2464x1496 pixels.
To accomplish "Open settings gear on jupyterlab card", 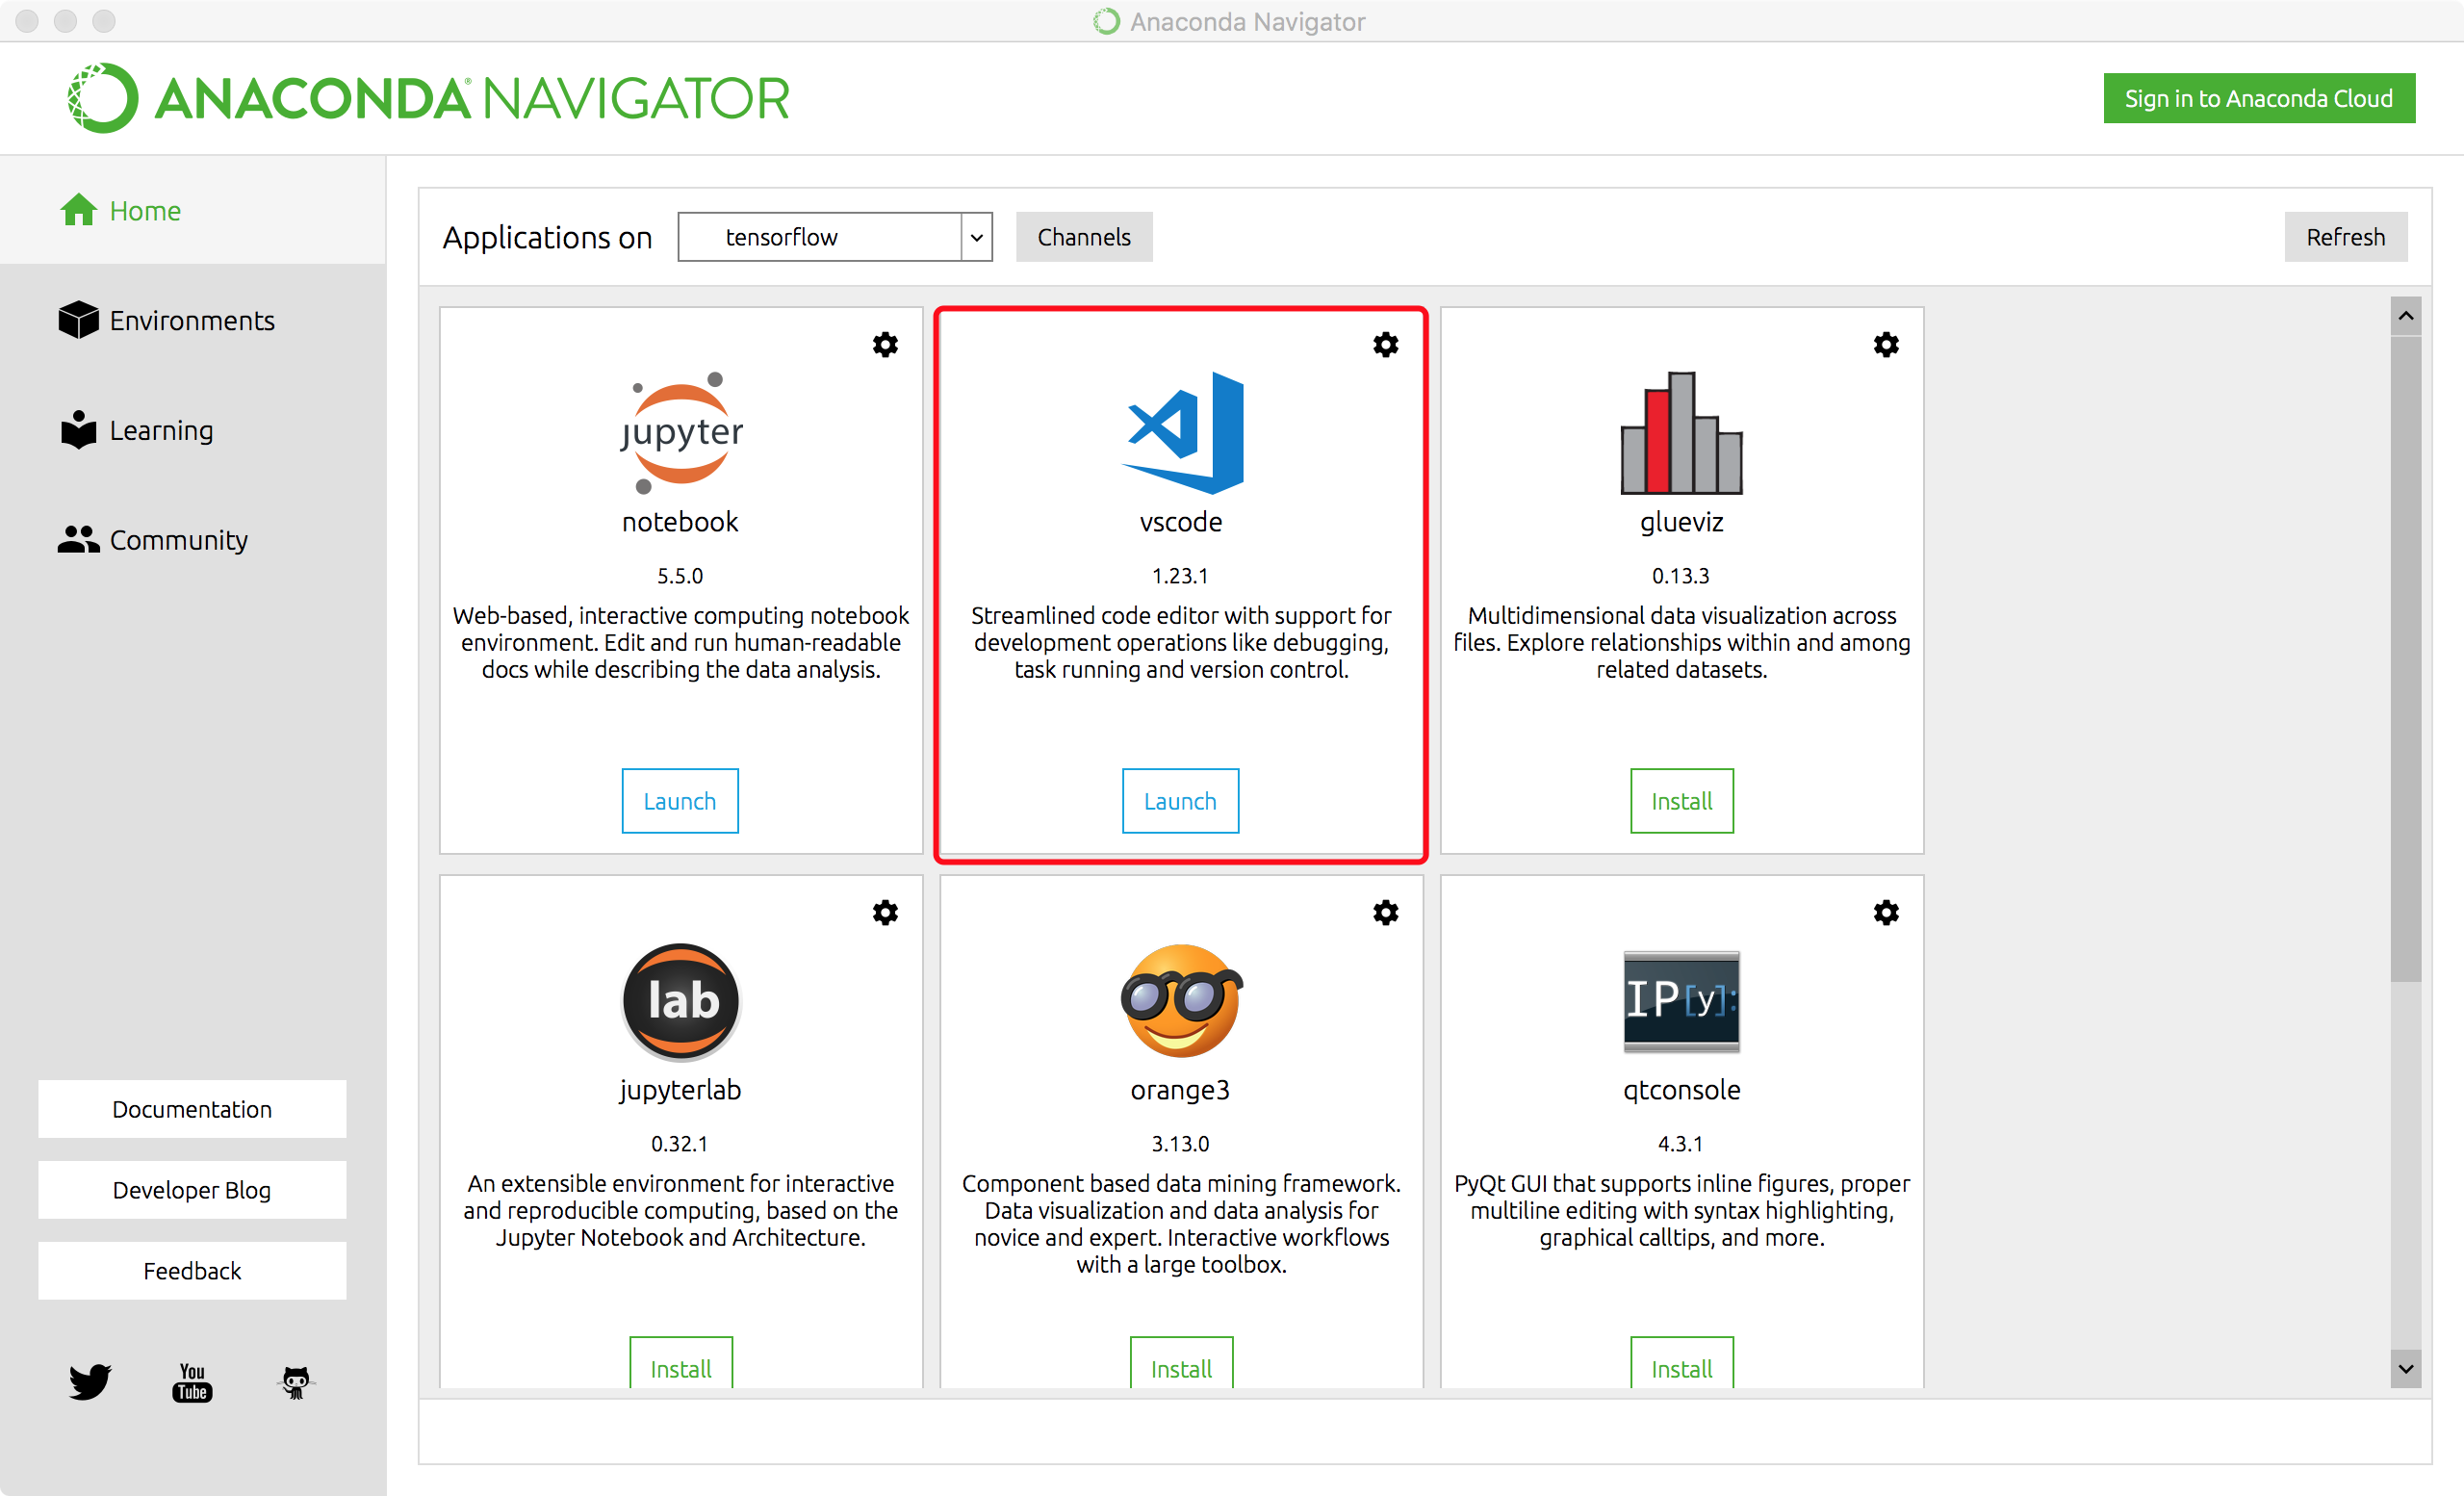I will coord(885,913).
